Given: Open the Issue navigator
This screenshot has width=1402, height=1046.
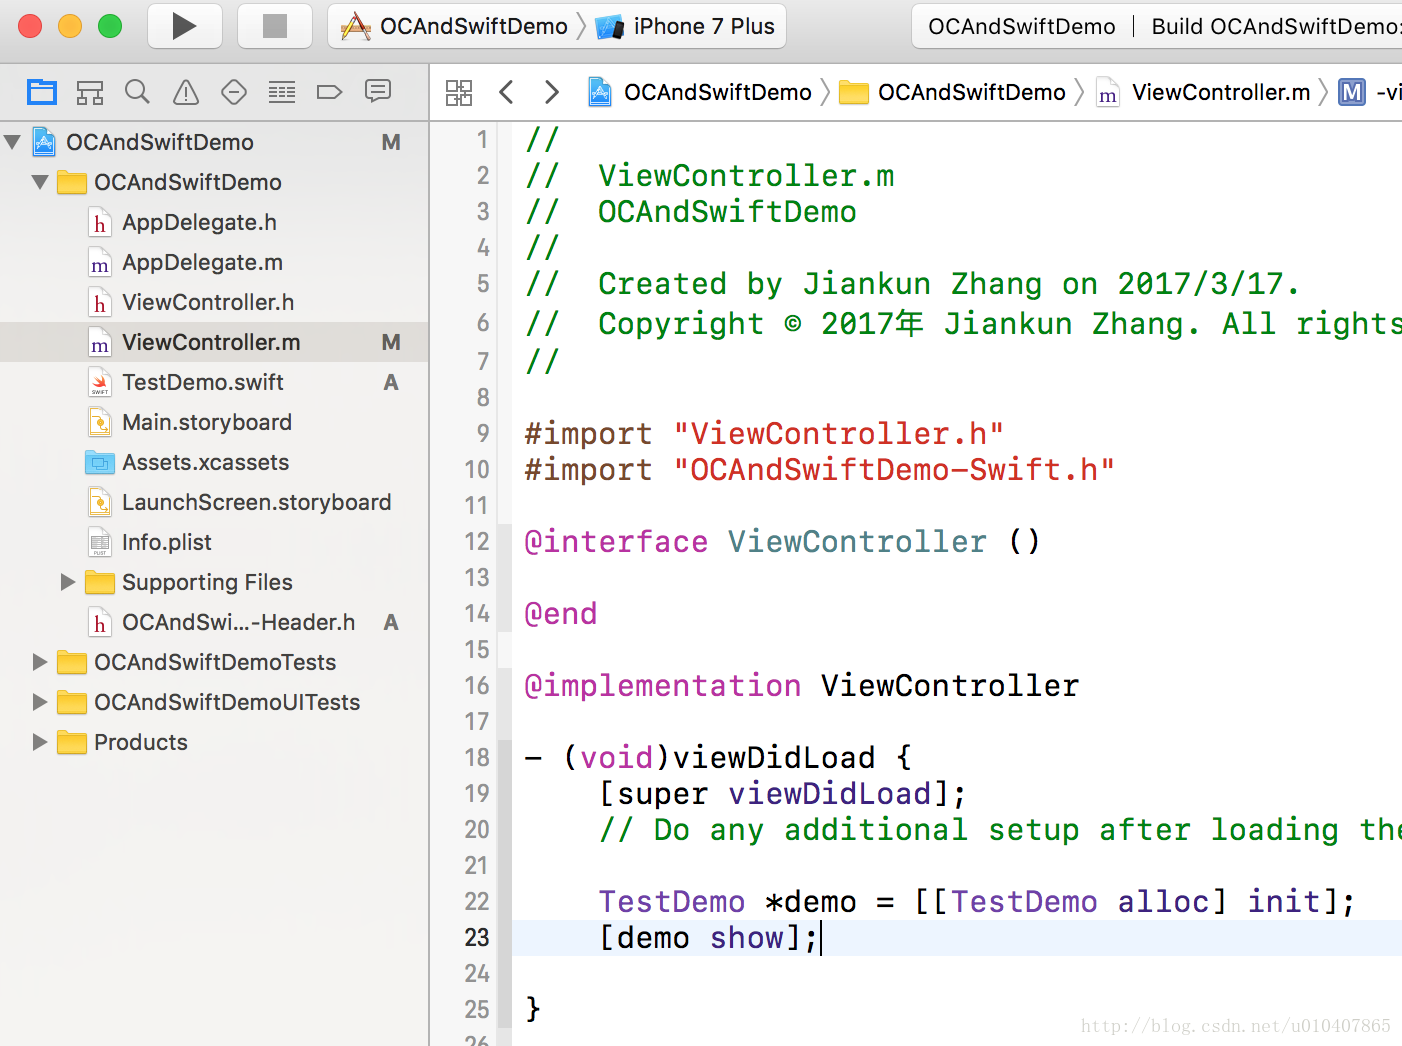Looking at the screenshot, I should pyautogui.click(x=186, y=93).
